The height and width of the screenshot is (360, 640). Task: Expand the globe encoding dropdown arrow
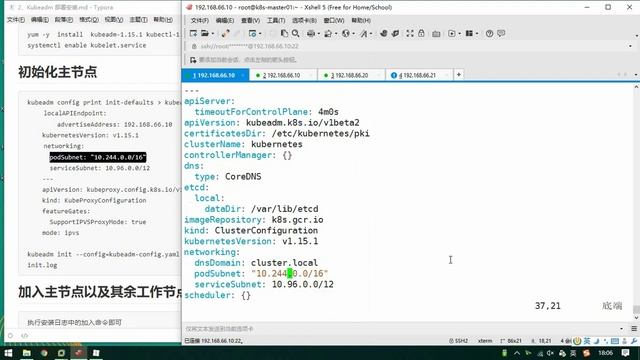(x=353, y=34)
